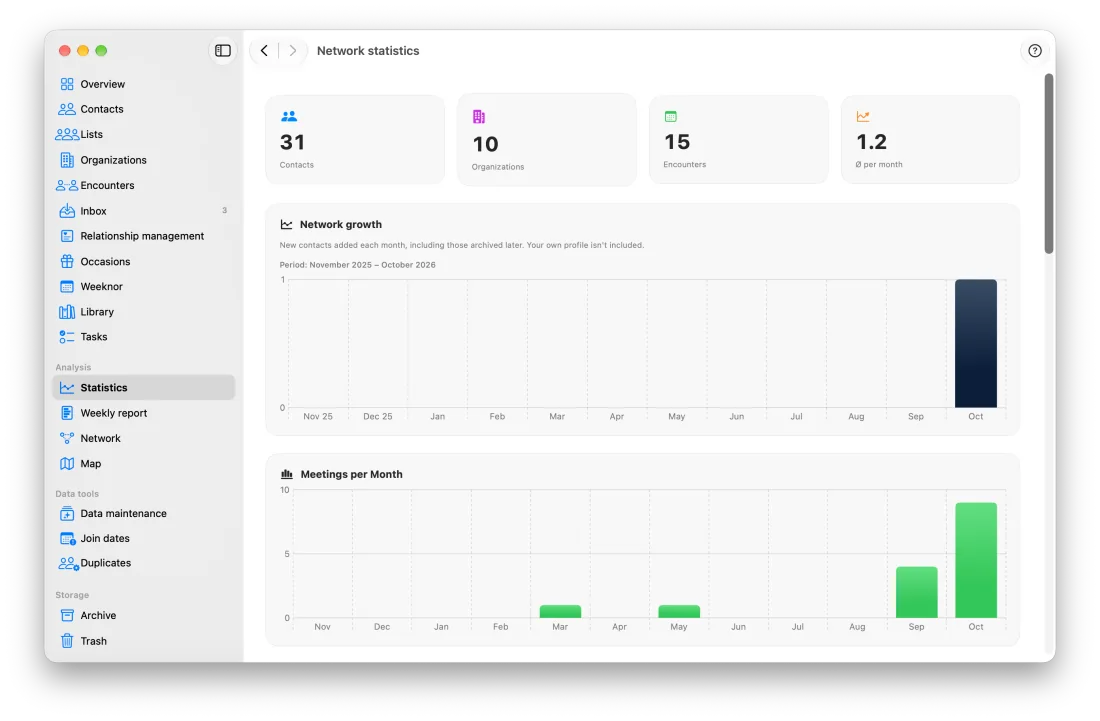Click the May bar in Meetings per Month

click(679, 612)
